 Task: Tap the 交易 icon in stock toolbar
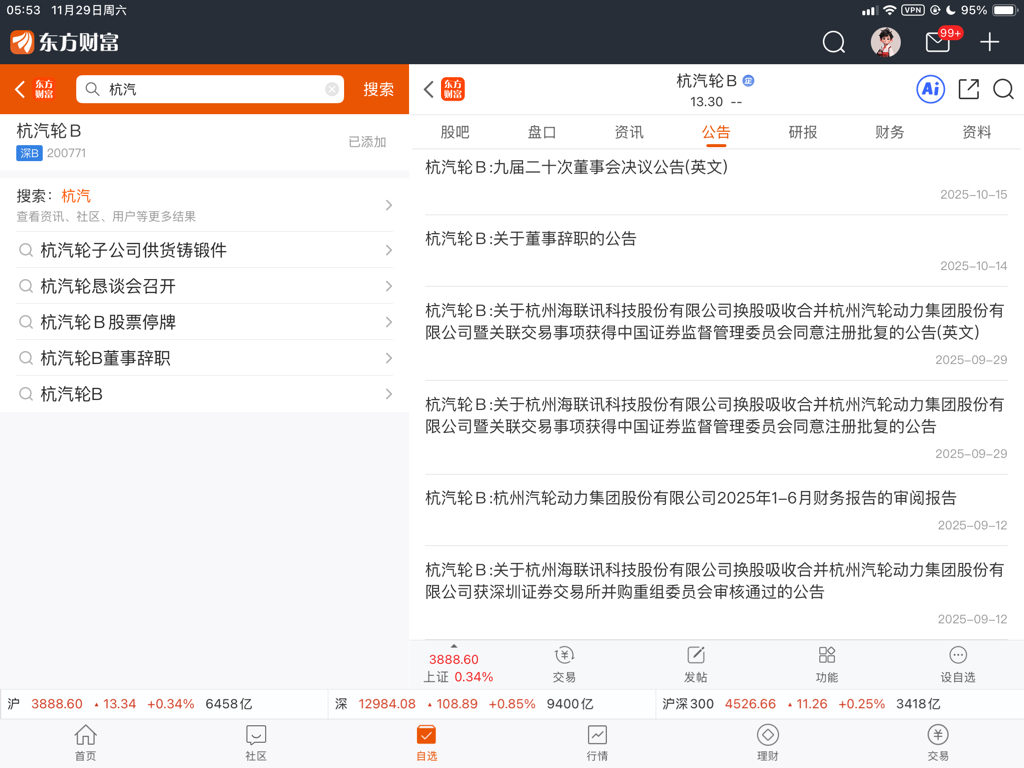tap(564, 664)
